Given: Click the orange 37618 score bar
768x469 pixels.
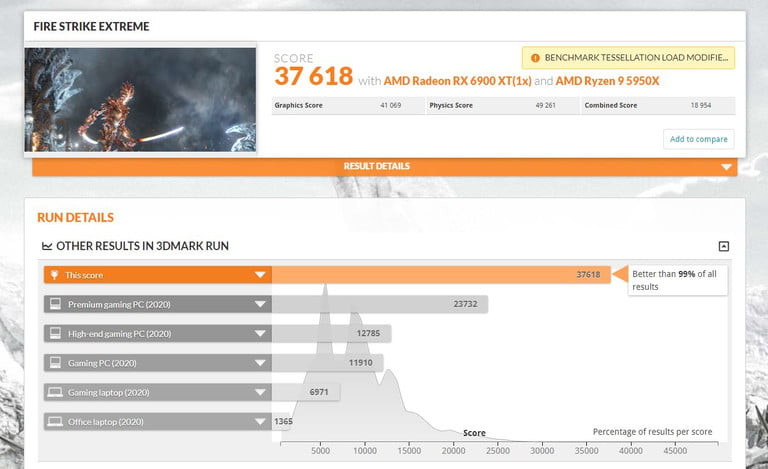Looking at the screenshot, I should point(441,275).
